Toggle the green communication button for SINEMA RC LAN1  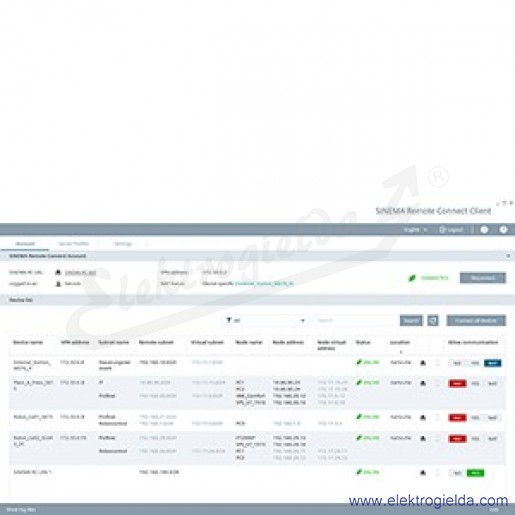tap(475, 473)
